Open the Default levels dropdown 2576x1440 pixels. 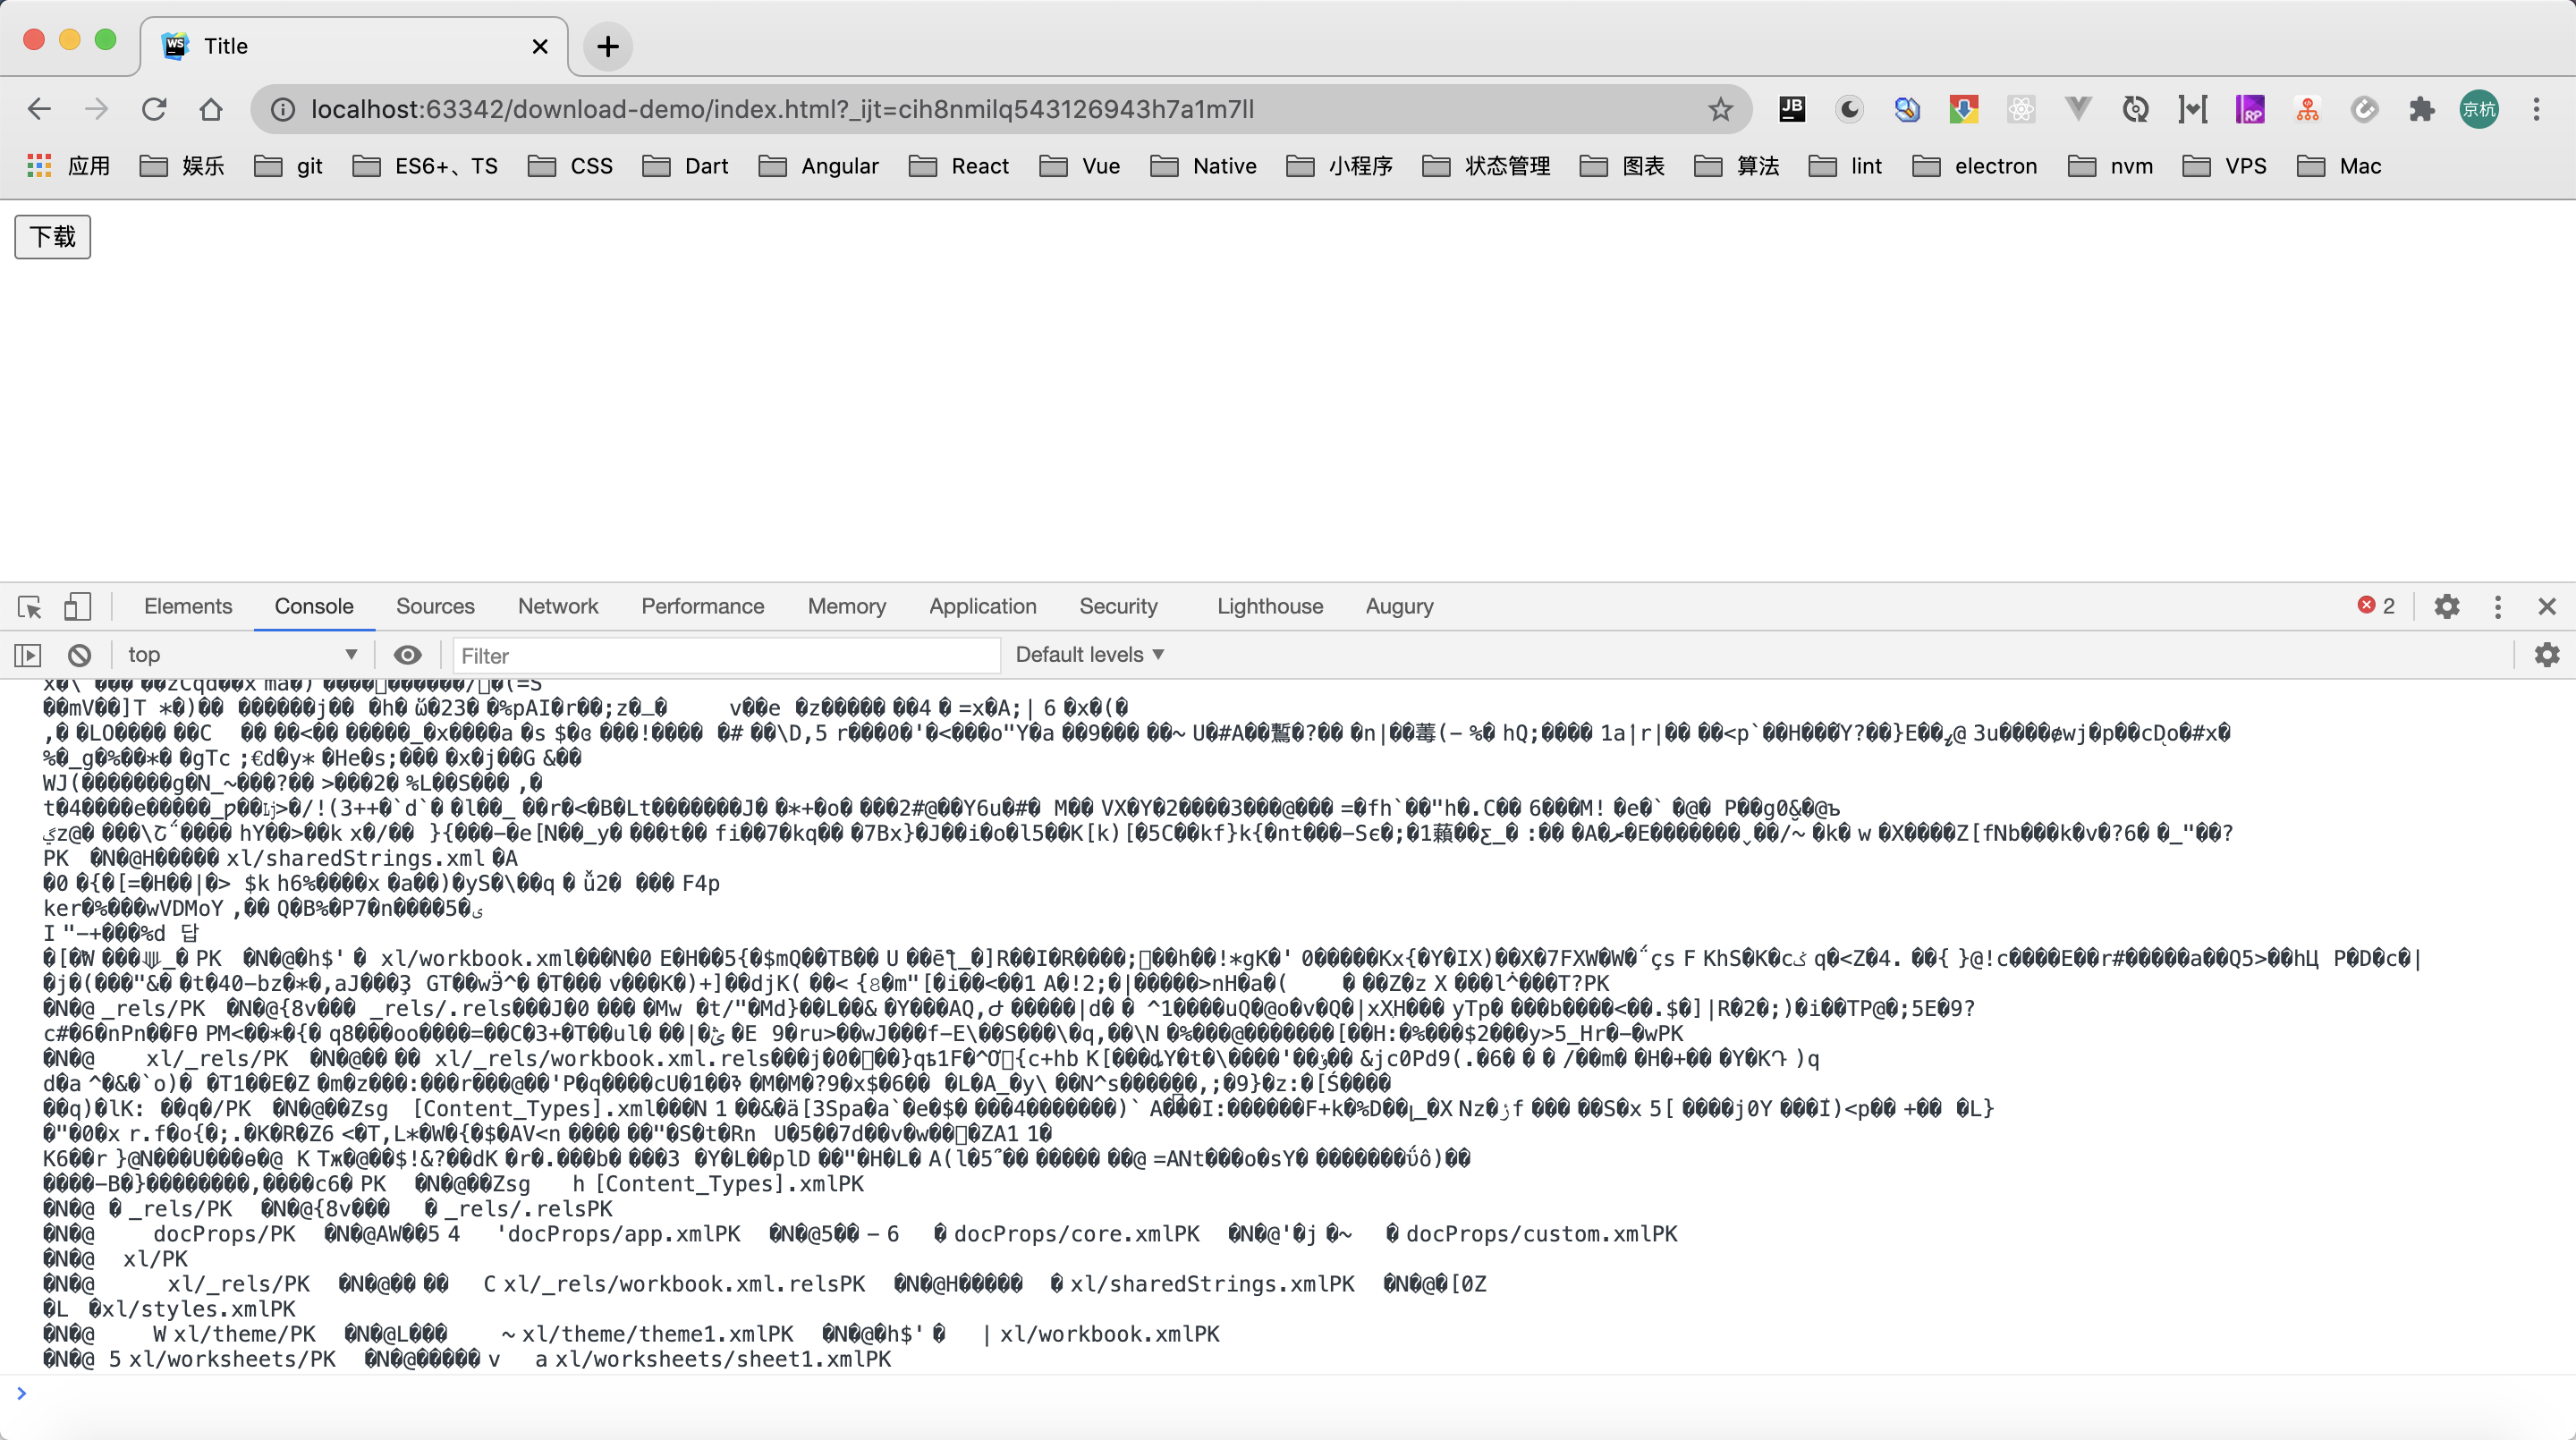tap(1089, 655)
